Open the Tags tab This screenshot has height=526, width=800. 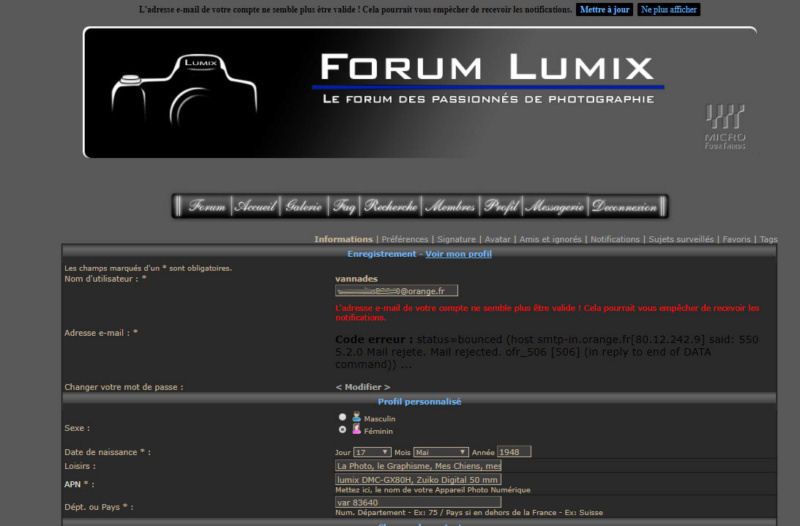[768, 239]
